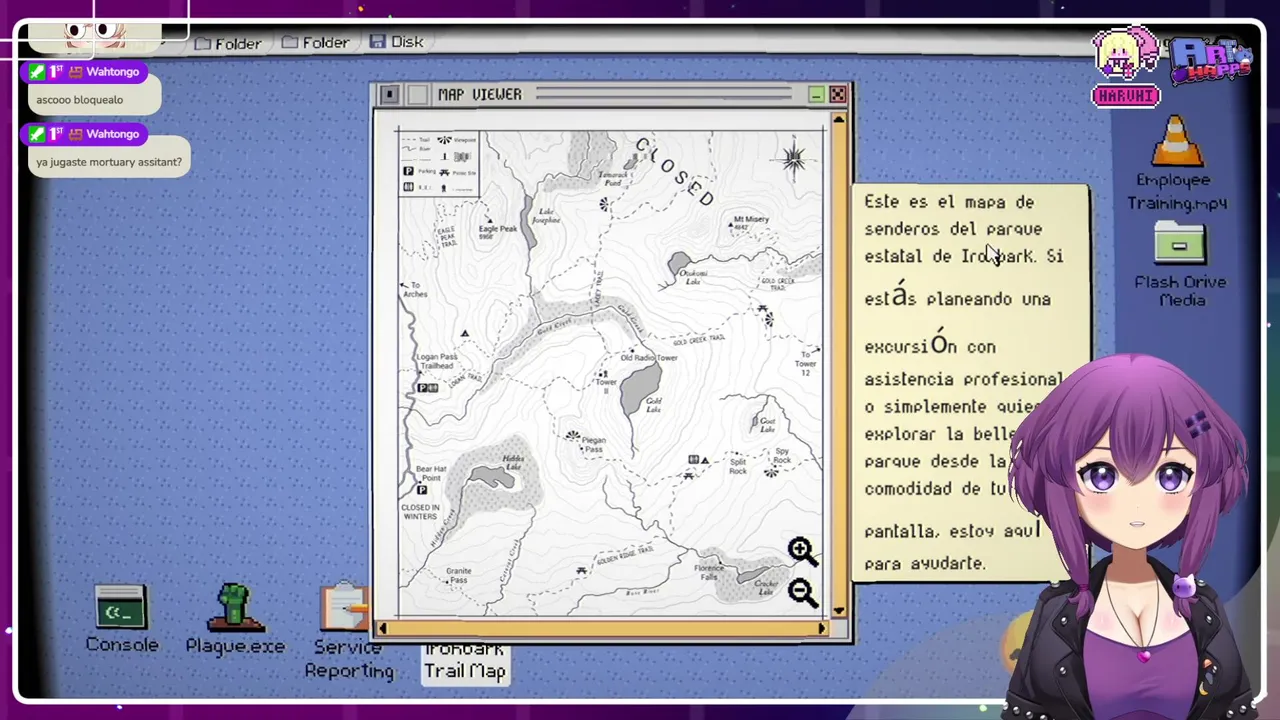Click the 'CLOSED' text across the map top
Viewport: 1280px width, 720px height.
tap(675, 171)
